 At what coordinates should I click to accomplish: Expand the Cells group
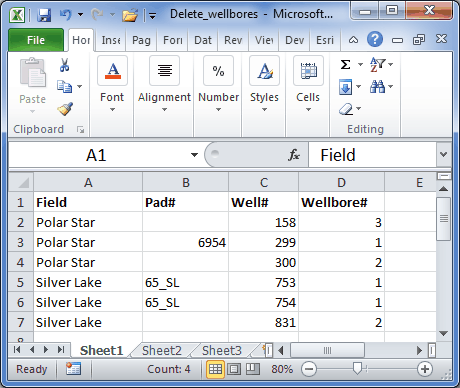point(308,85)
